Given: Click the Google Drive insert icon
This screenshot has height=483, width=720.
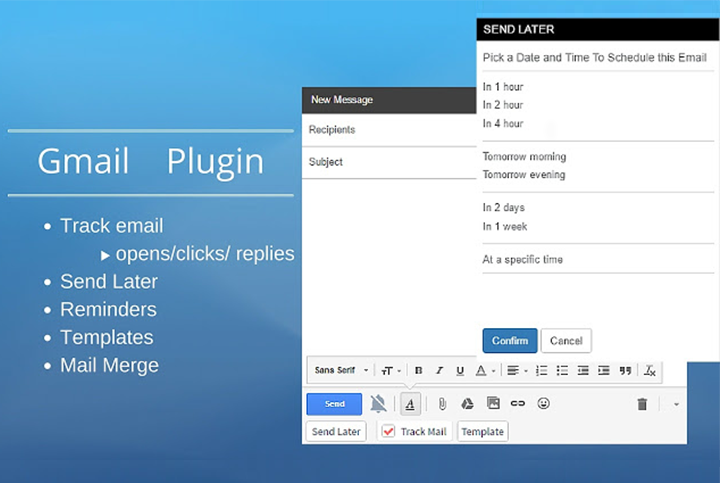Looking at the screenshot, I should [x=467, y=404].
